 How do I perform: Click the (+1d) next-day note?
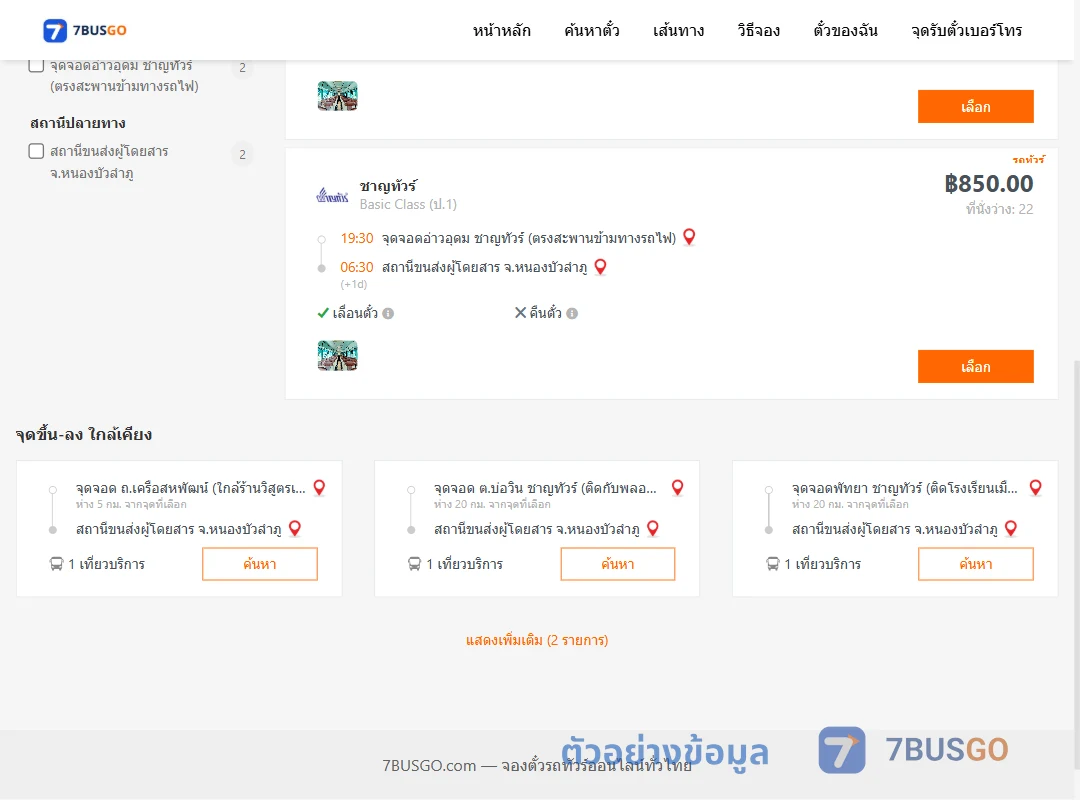tap(353, 284)
